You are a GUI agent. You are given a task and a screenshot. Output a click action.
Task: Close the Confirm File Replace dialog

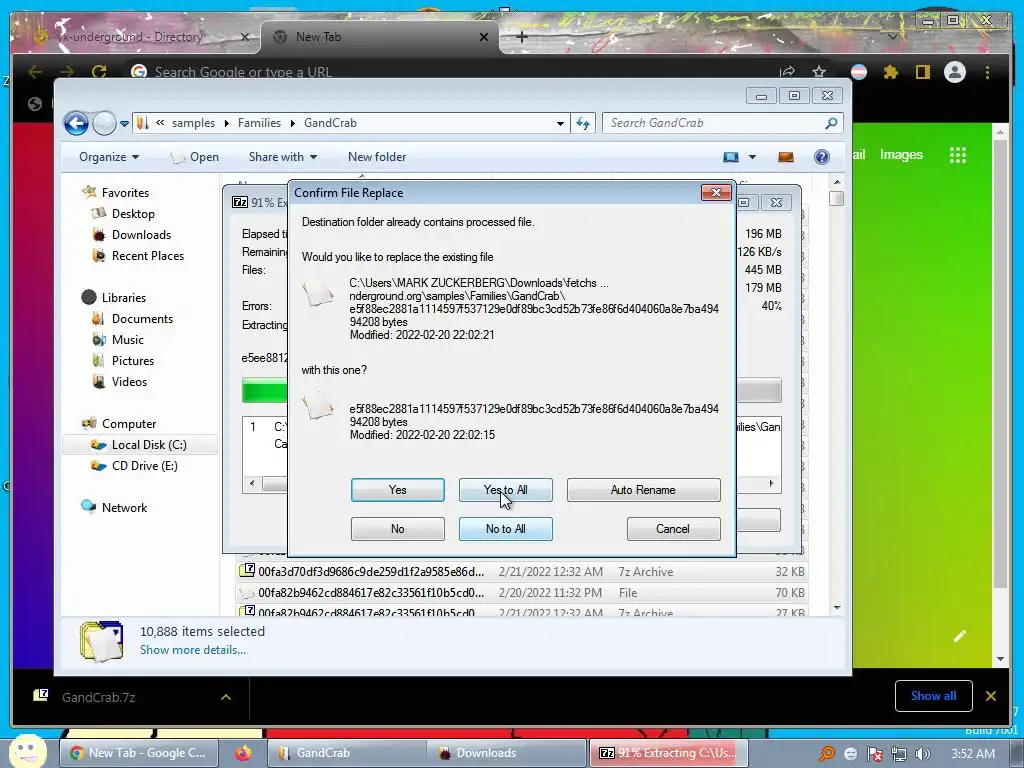pos(716,193)
